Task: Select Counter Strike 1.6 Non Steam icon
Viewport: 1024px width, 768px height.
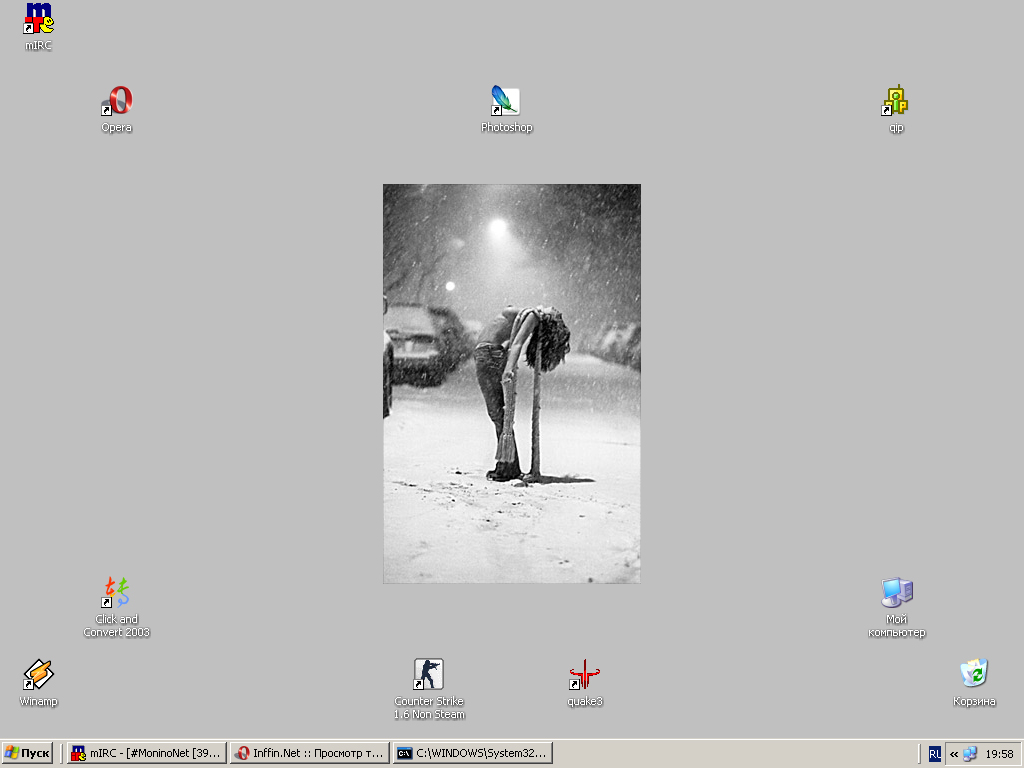Action: click(x=429, y=676)
